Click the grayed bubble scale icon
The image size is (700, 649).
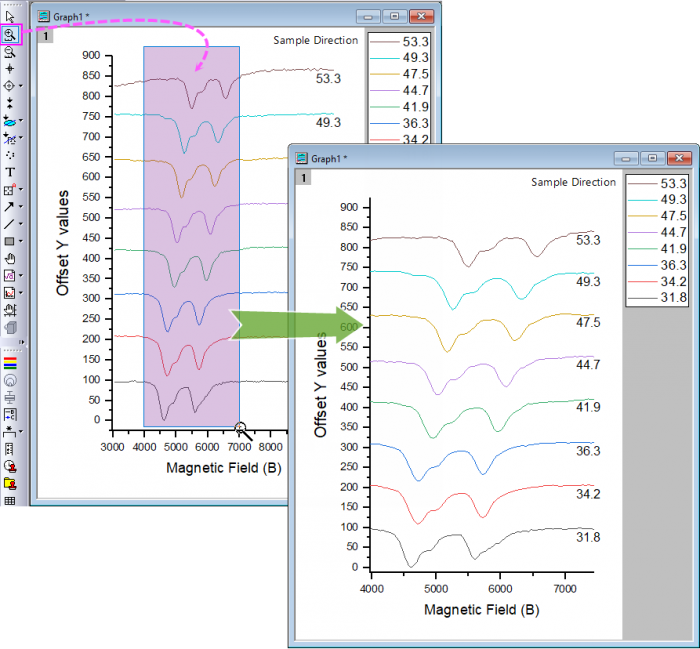[x=10, y=380]
